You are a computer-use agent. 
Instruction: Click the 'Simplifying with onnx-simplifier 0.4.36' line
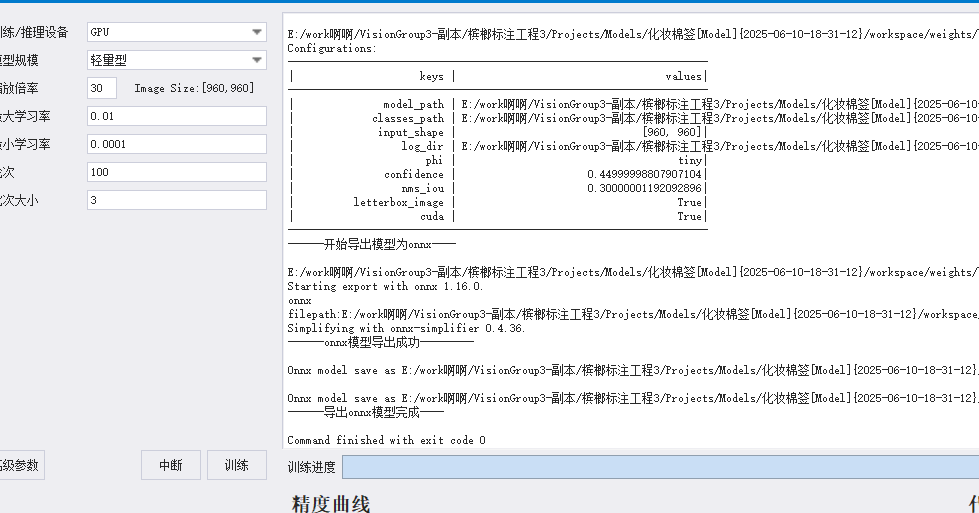(406, 328)
